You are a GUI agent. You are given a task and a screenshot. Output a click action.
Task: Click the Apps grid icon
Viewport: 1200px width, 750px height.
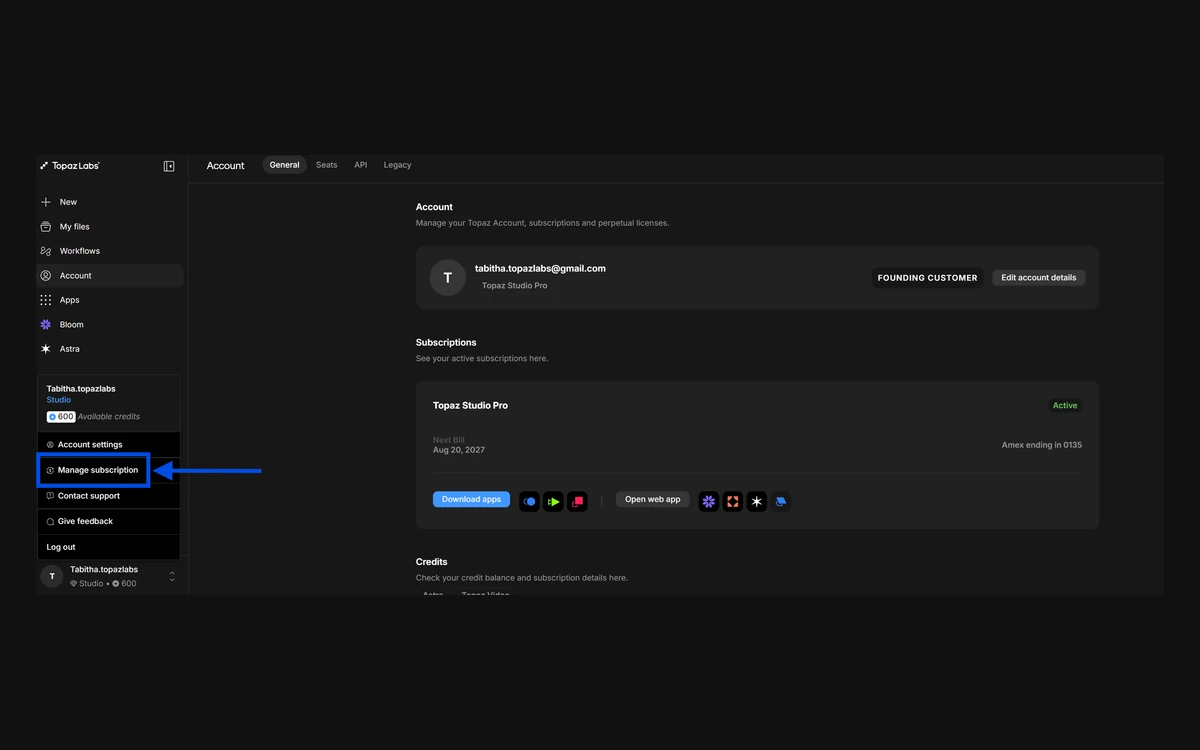click(x=46, y=300)
